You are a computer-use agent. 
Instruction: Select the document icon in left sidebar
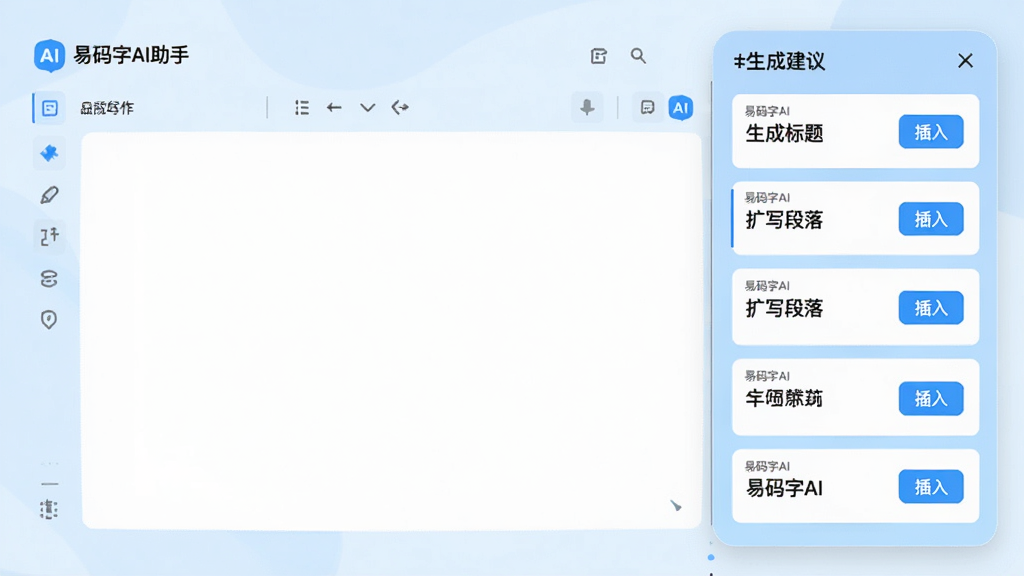(x=50, y=108)
